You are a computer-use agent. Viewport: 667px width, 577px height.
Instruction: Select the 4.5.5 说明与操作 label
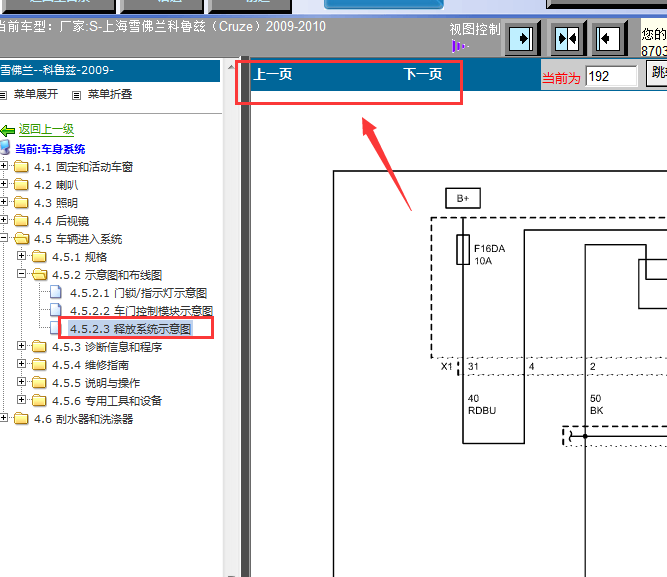click(96, 383)
